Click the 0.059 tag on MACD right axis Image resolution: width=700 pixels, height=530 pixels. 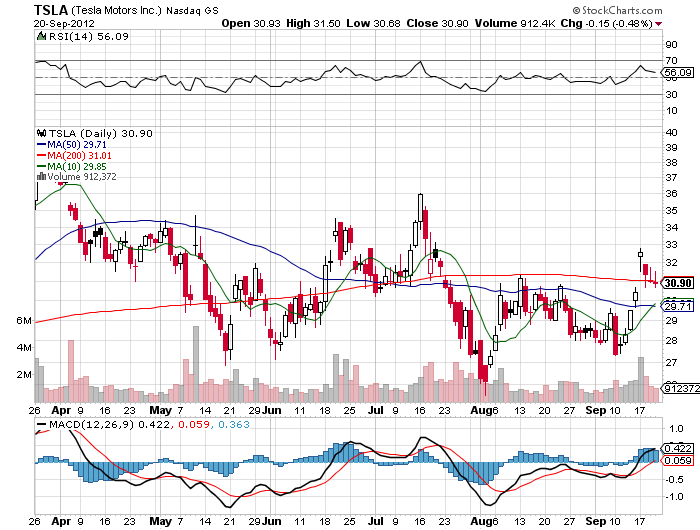coord(678,461)
